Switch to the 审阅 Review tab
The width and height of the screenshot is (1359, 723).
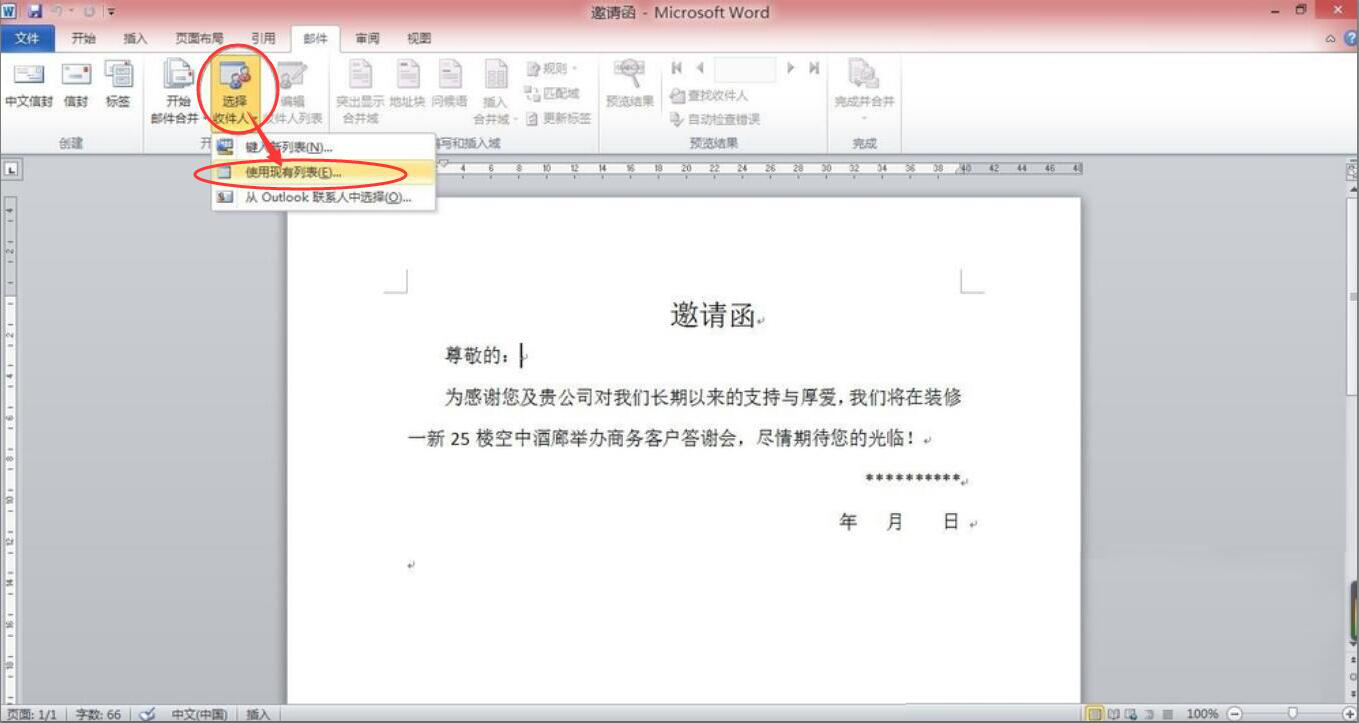tap(367, 38)
